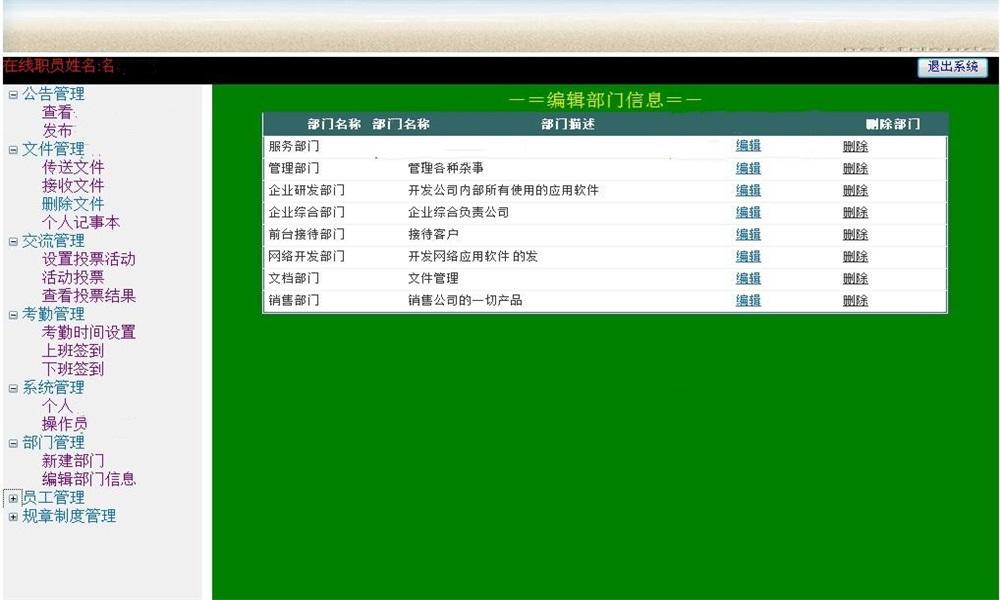1000x600 pixels.
Task: Select the 公告管理 category label
Action: click(54, 94)
